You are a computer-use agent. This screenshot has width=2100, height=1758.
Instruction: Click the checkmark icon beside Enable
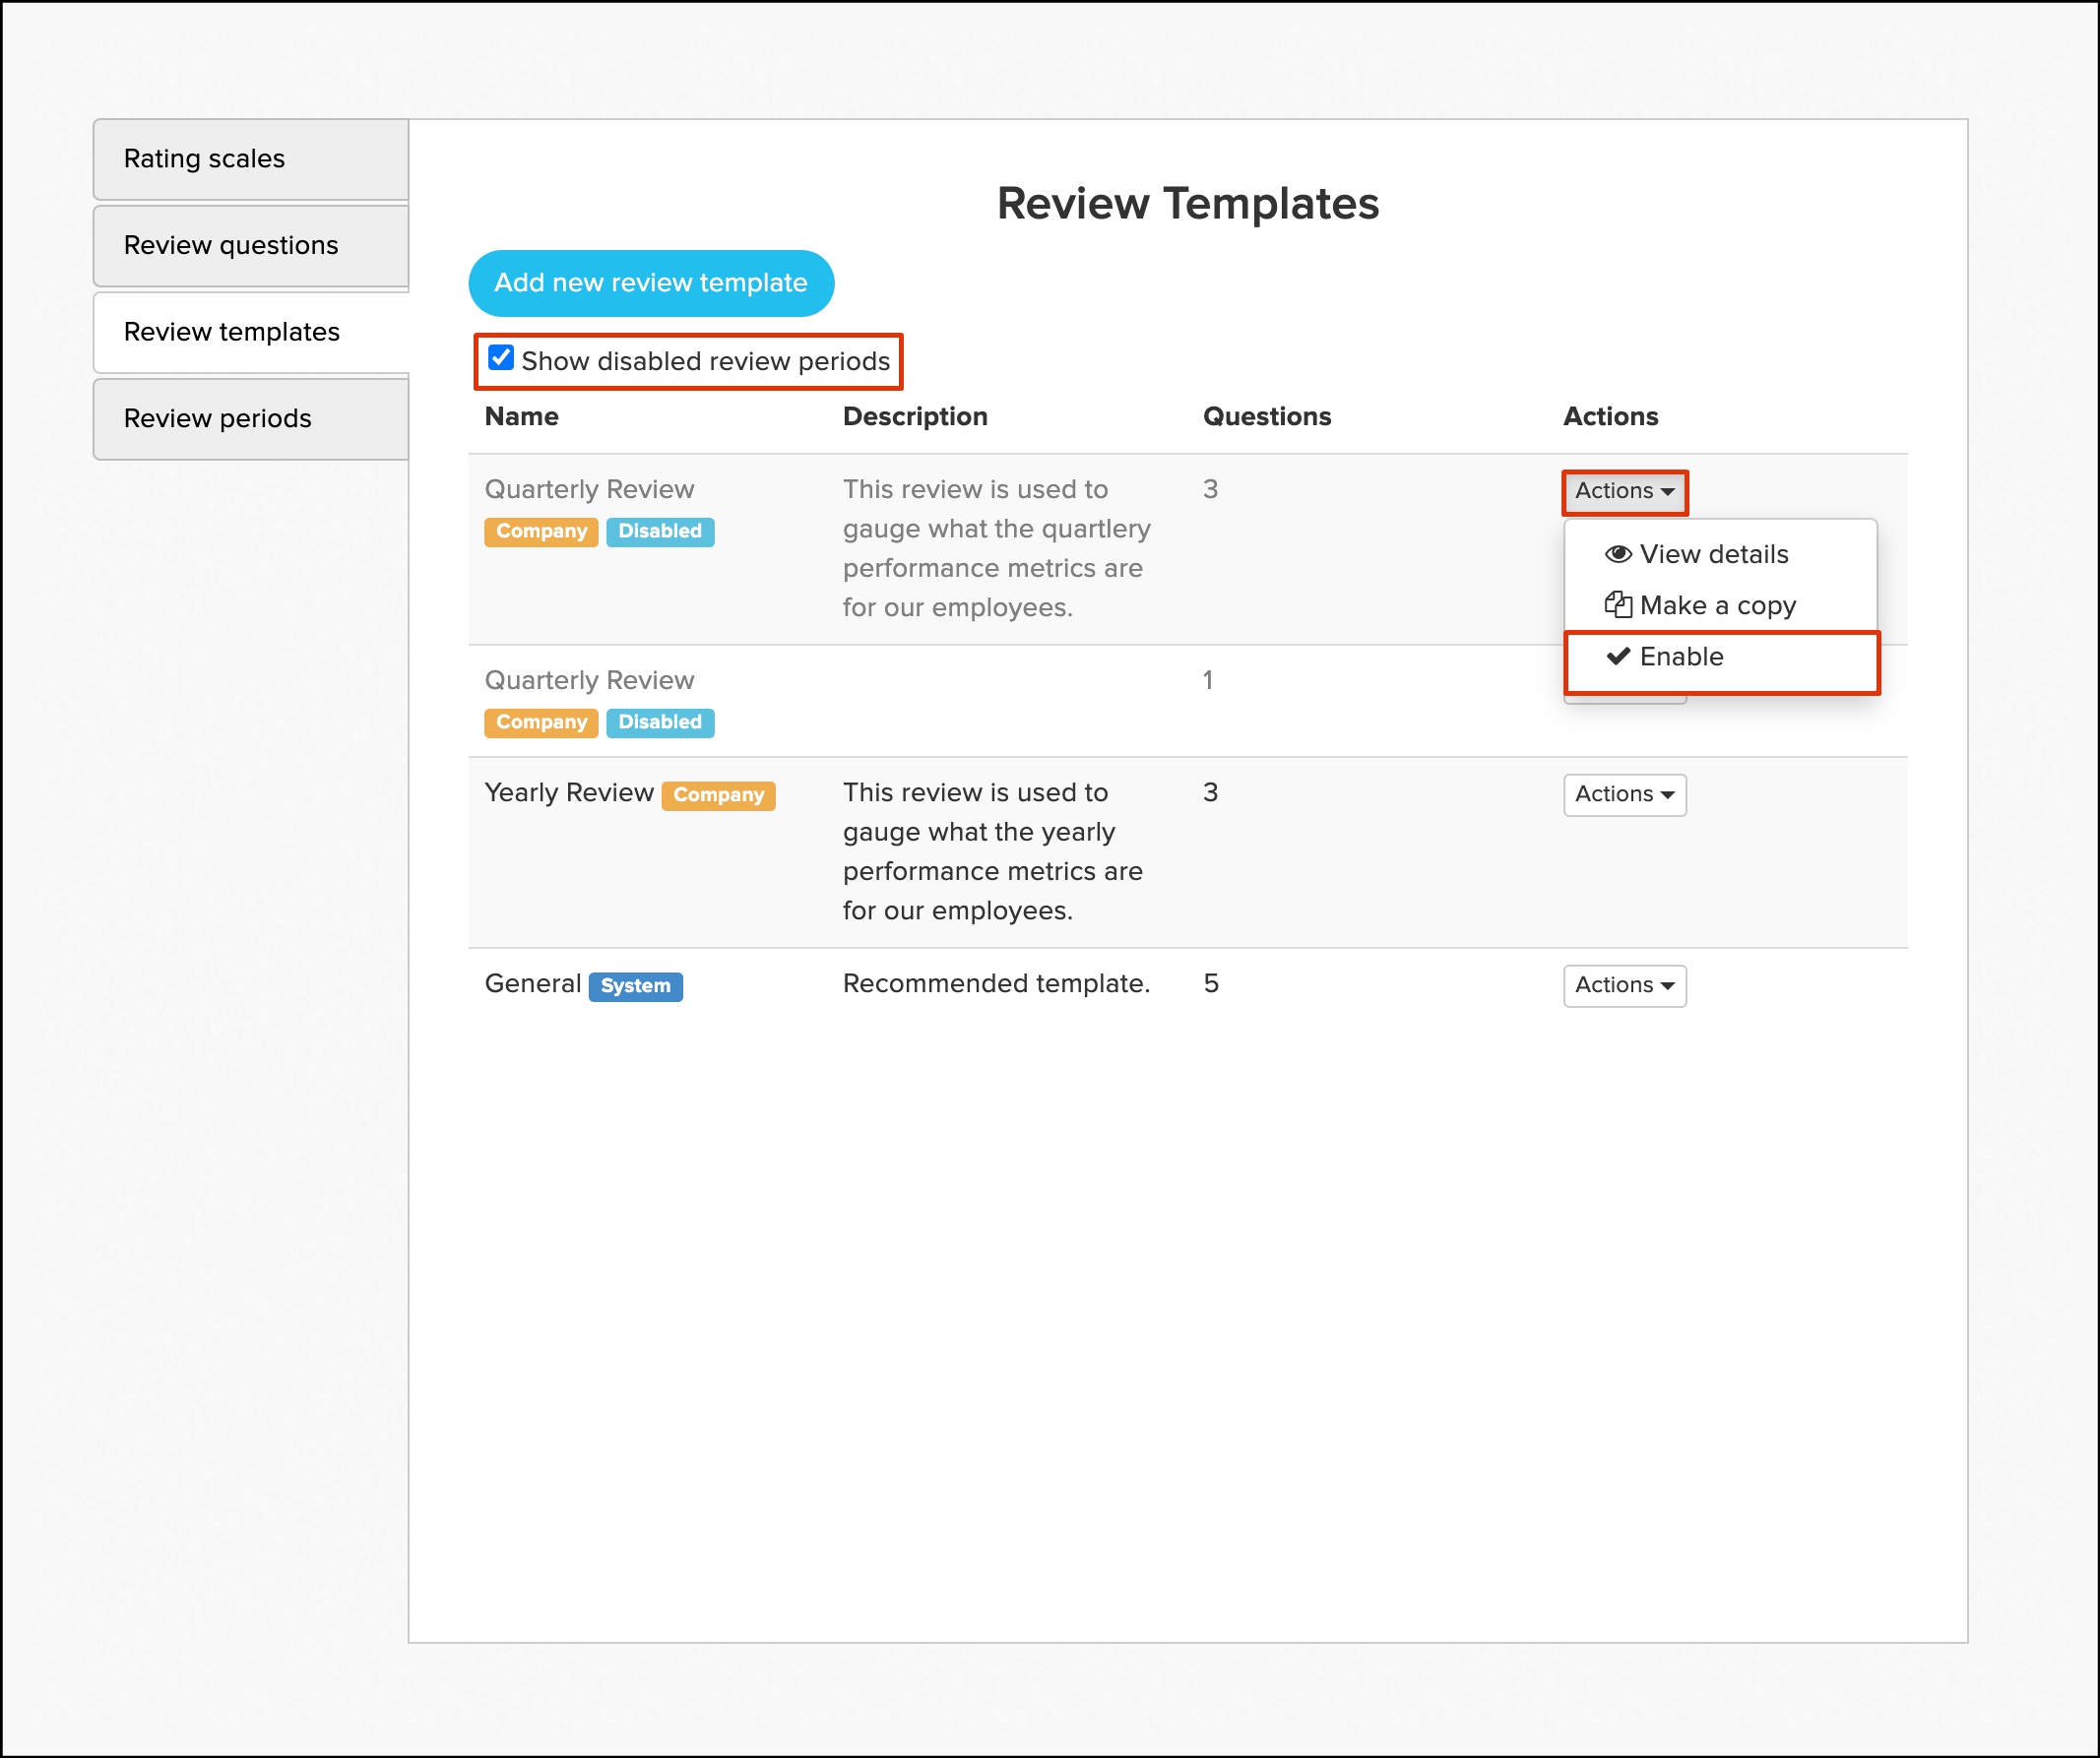point(1617,657)
